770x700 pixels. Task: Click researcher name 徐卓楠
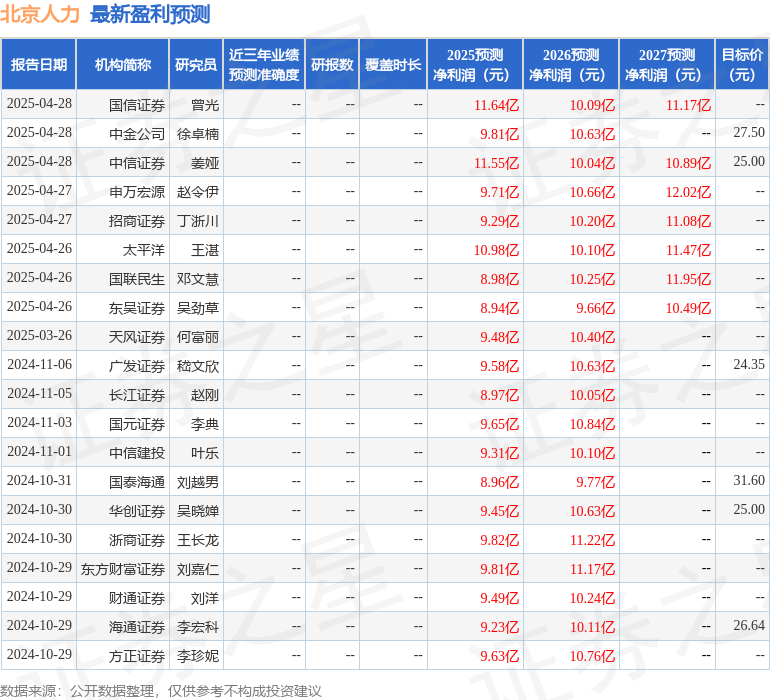coord(198,134)
